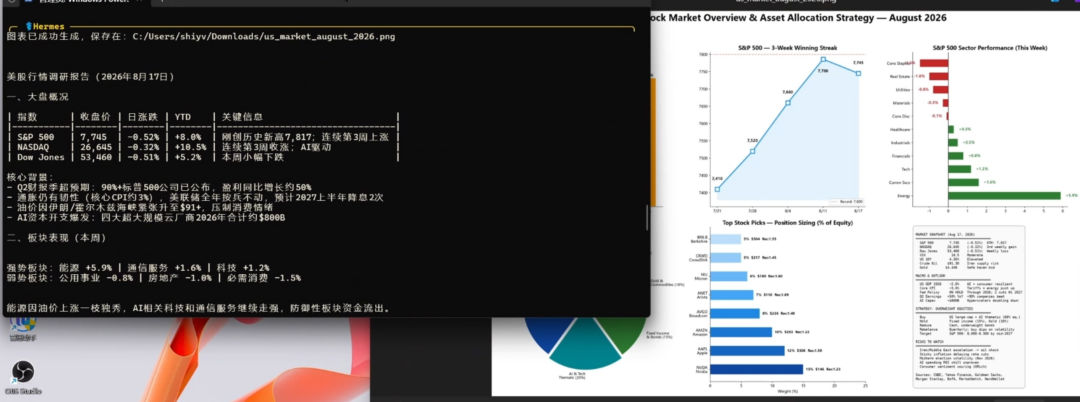
Task: Click the 核心背景 heading in terminal
Action: 30,178
